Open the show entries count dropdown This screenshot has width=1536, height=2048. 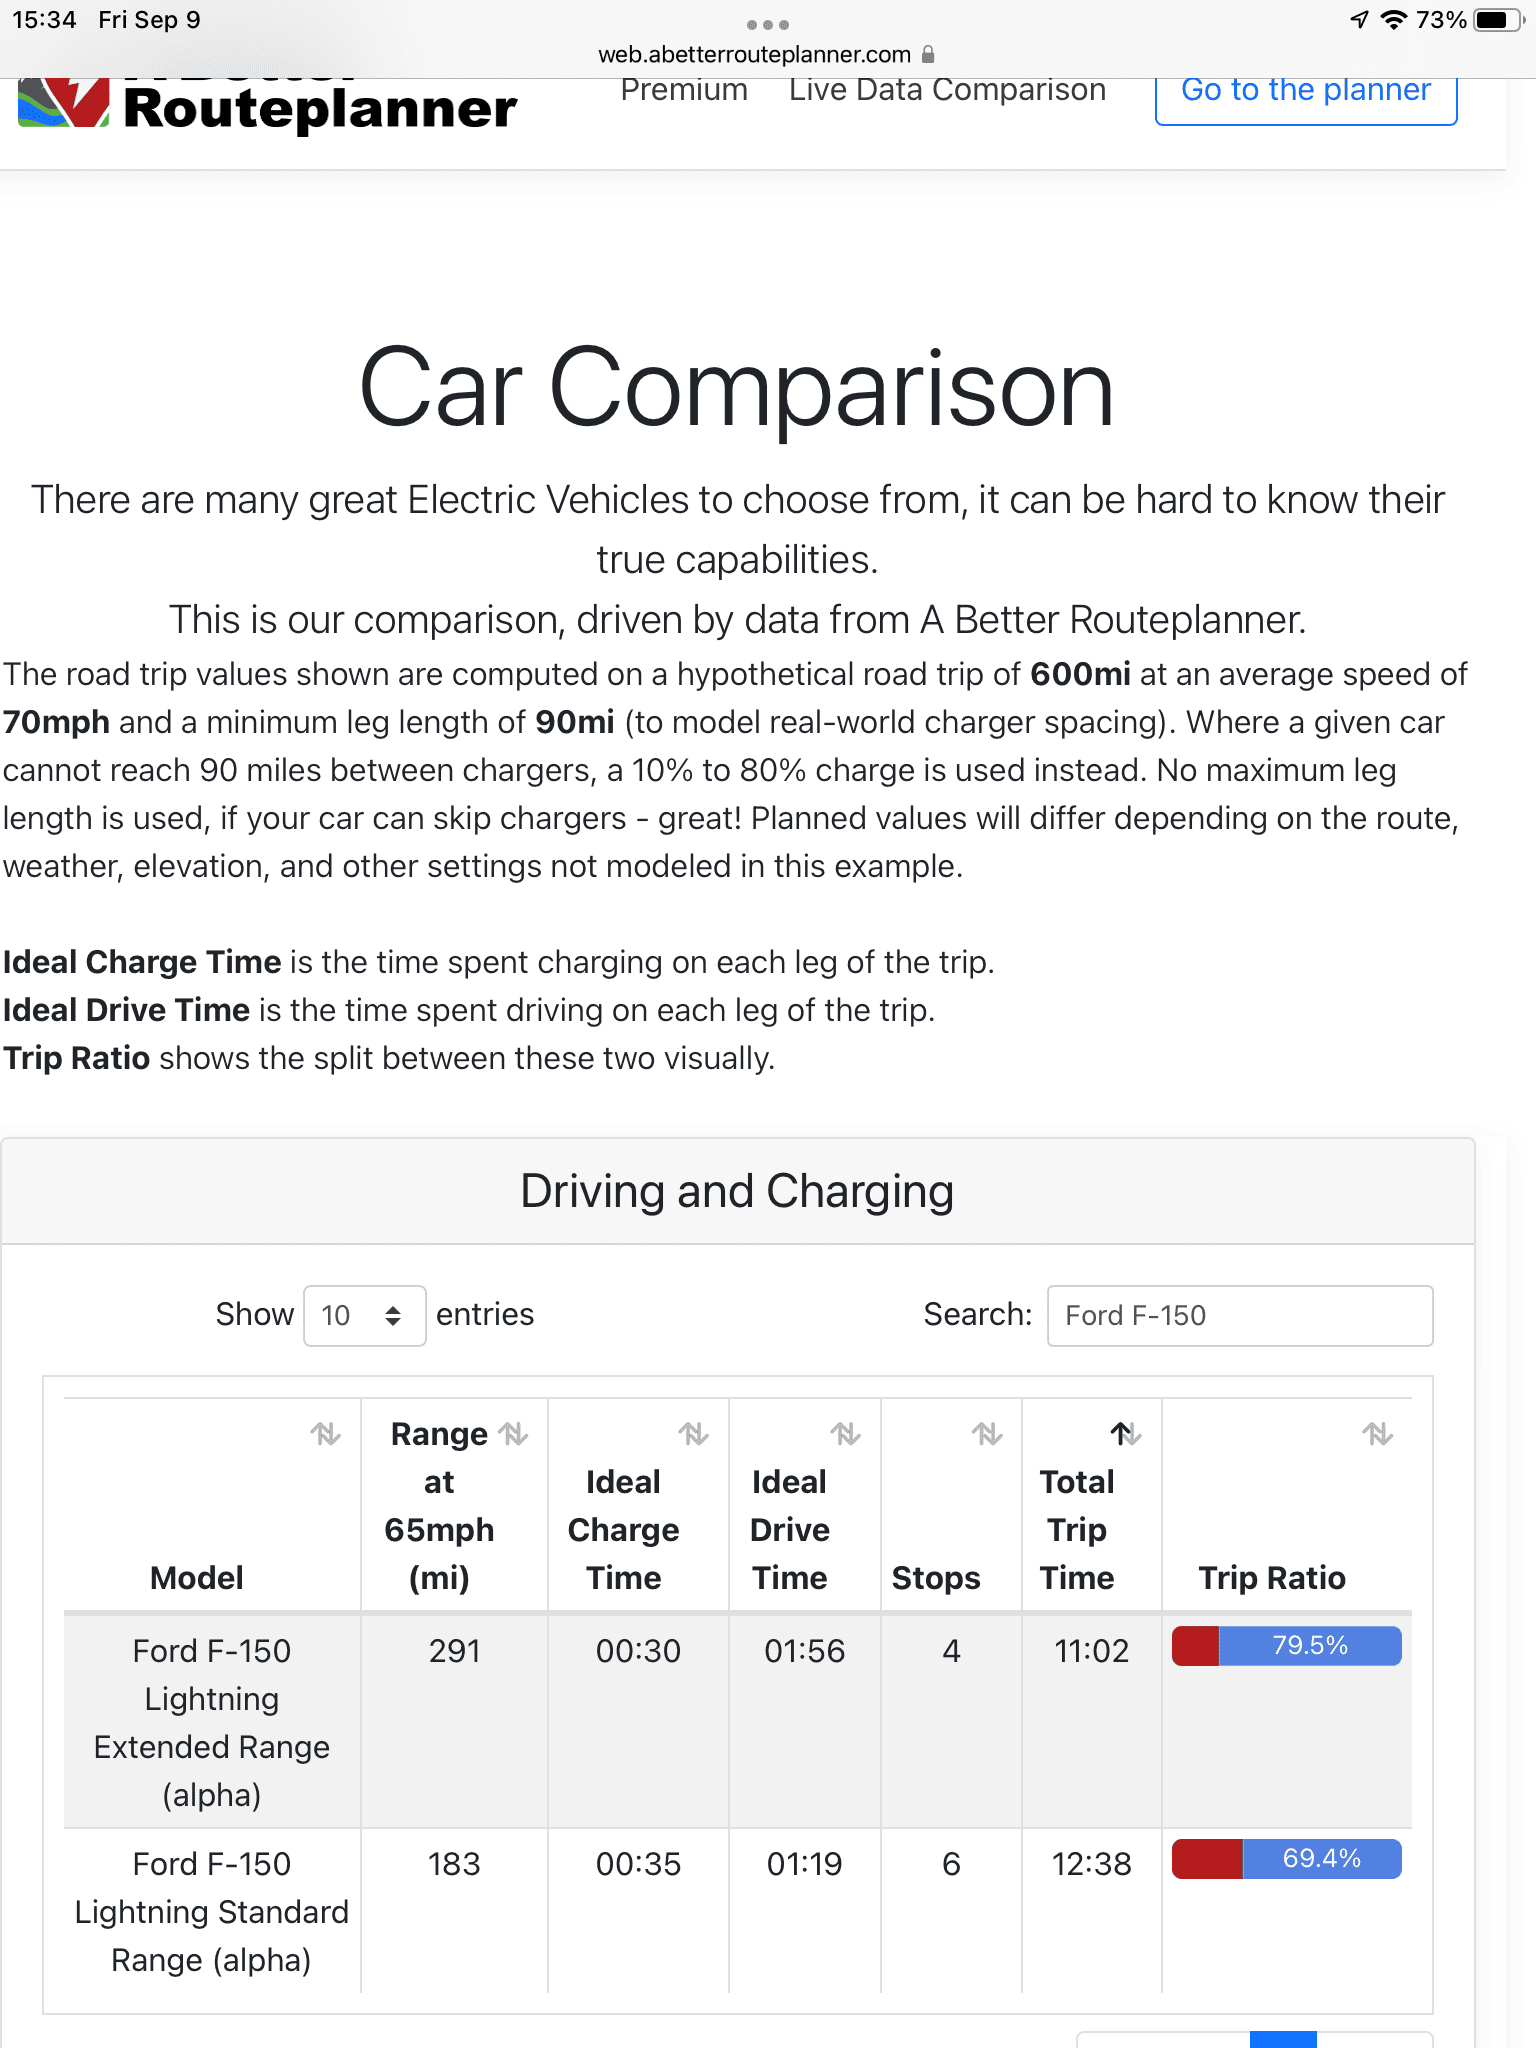point(364,1315)
